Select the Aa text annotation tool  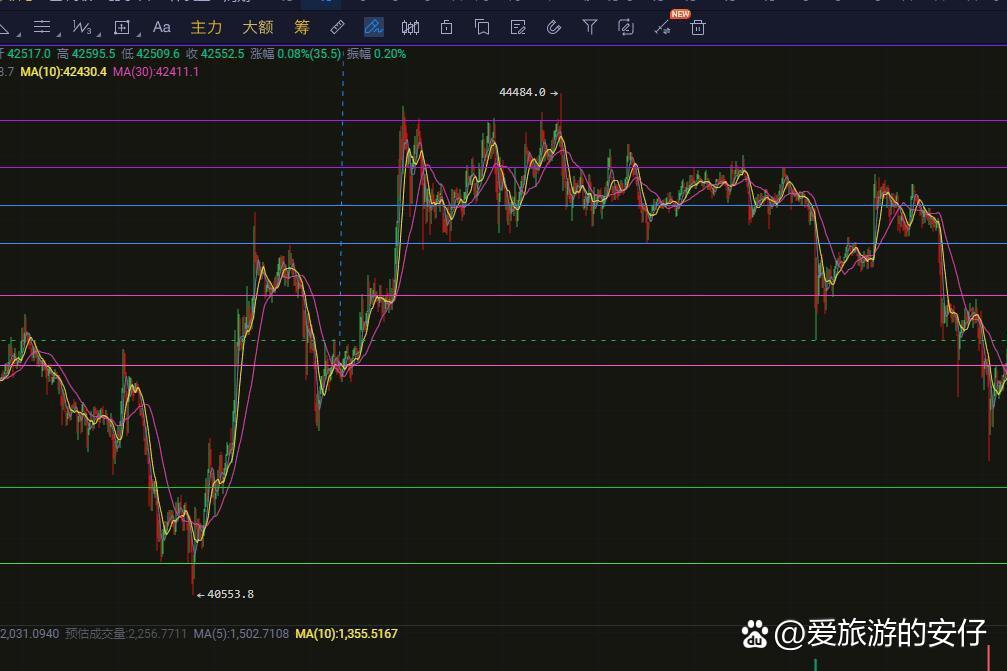point(161,27)
